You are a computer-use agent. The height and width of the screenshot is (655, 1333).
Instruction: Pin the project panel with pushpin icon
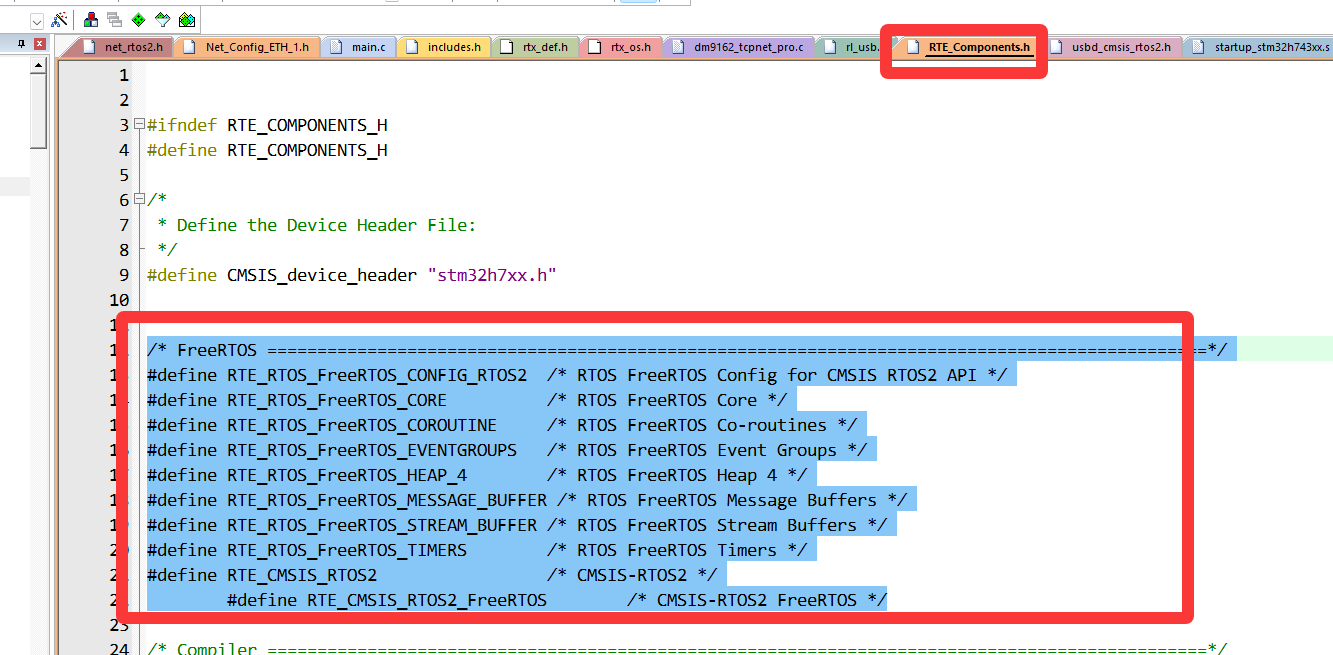point(22,44)
